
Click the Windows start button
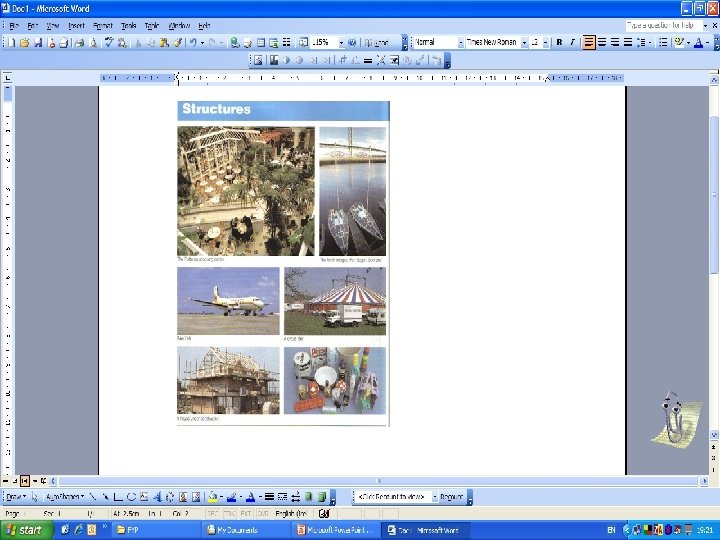pyautogui.click(x=26, y=530)
